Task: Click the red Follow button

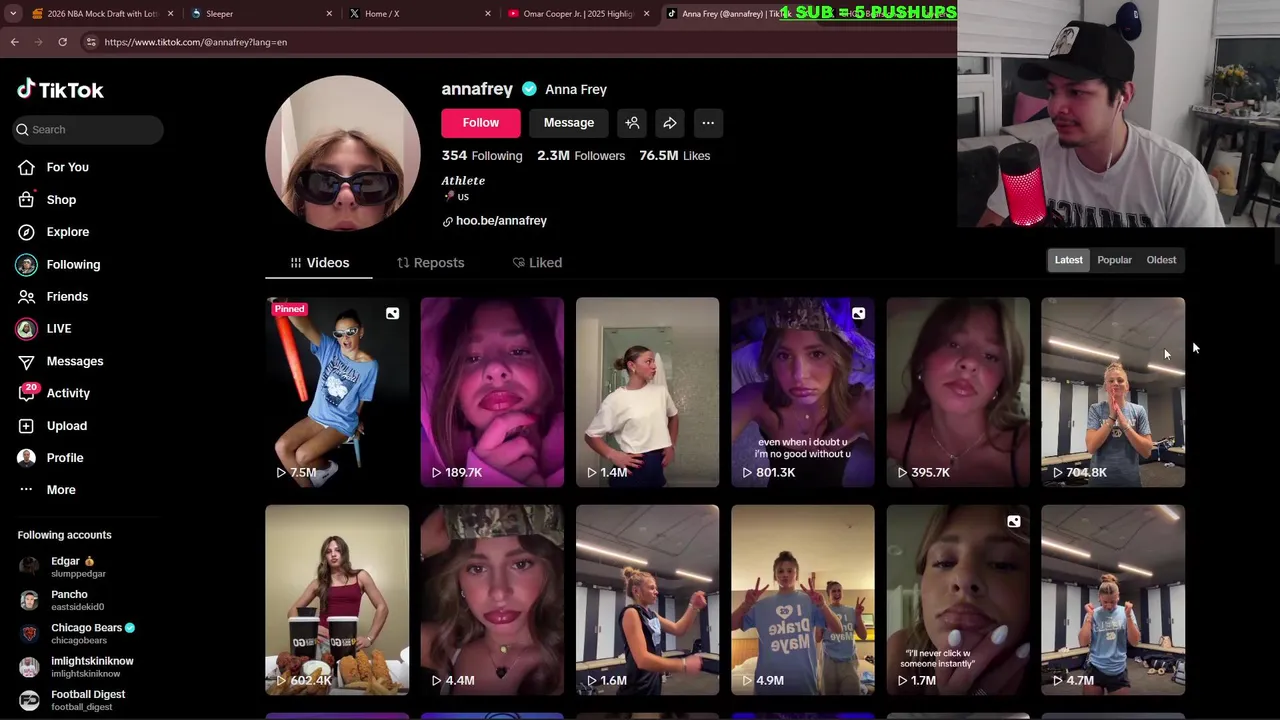Action: click(481, 123)
